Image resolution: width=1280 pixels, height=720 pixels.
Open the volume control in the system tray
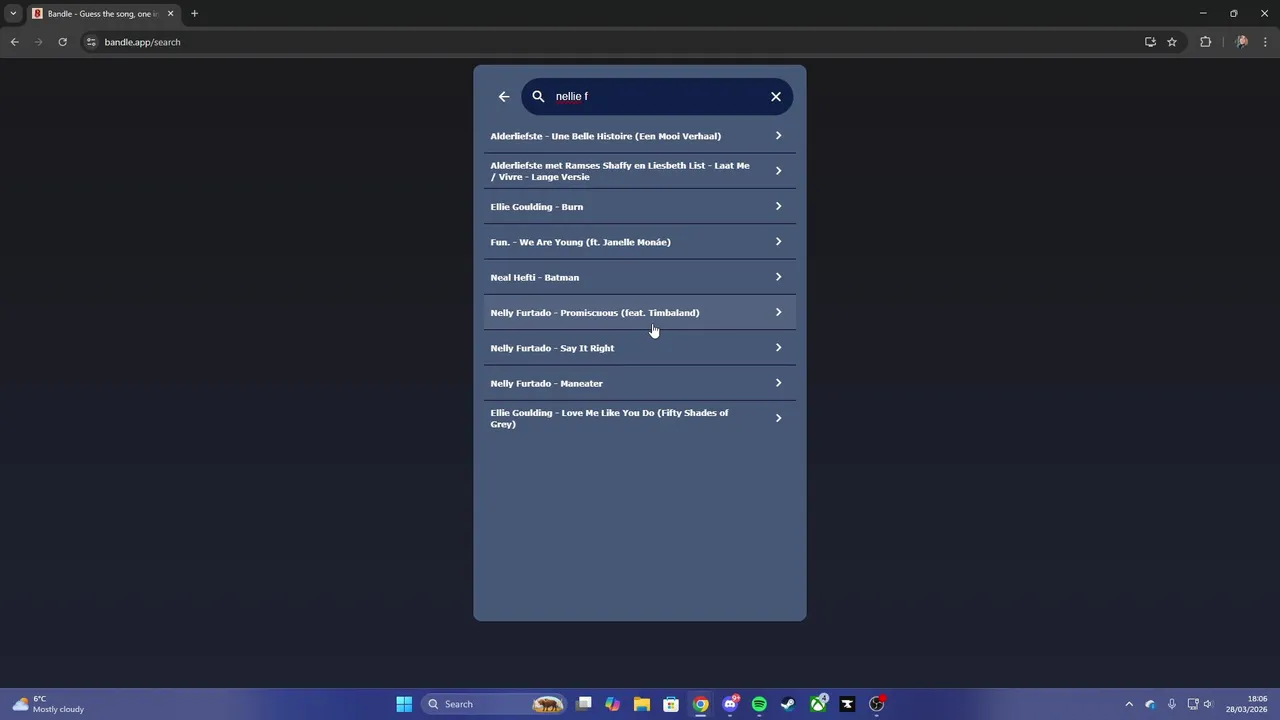coord(1208,704)
